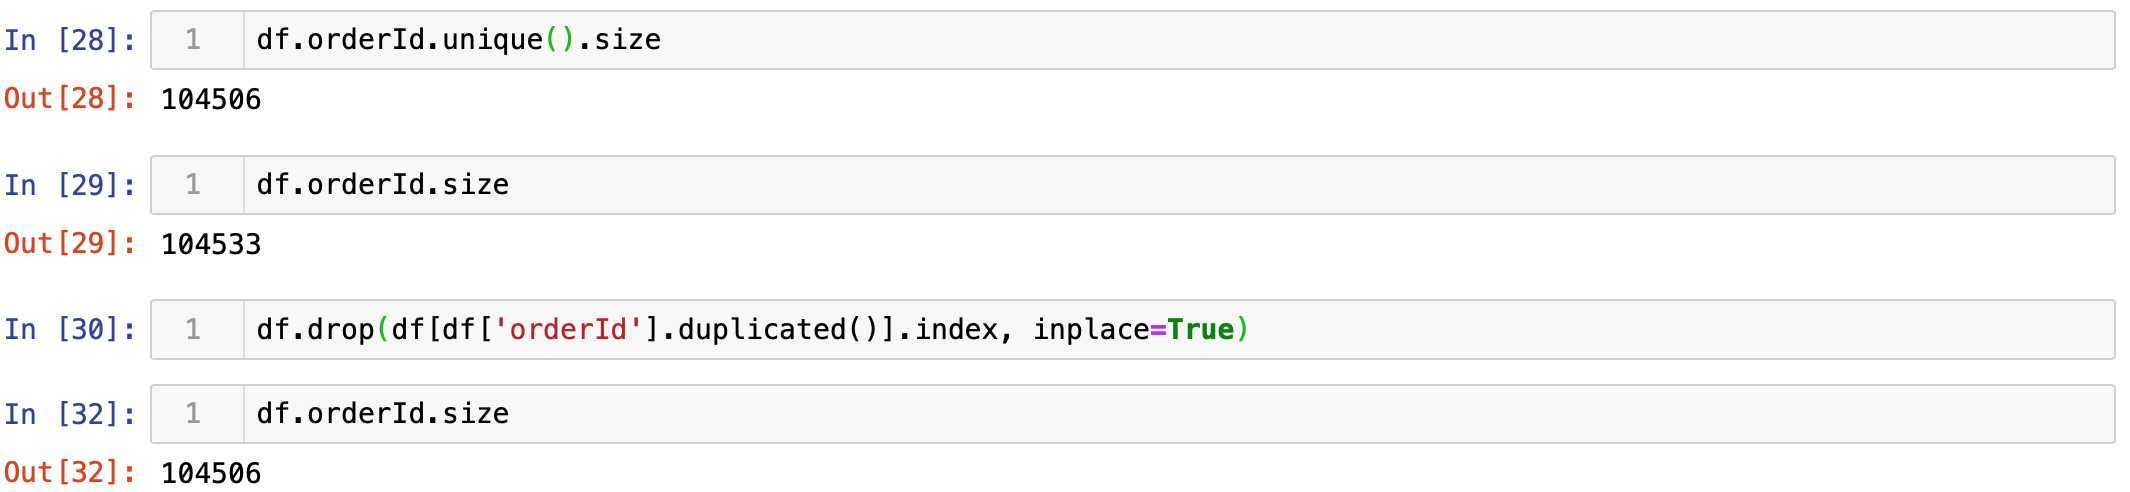Select the In [28] prompt label
Viewport: 2130px width, 492px height.
click(70, 40)
